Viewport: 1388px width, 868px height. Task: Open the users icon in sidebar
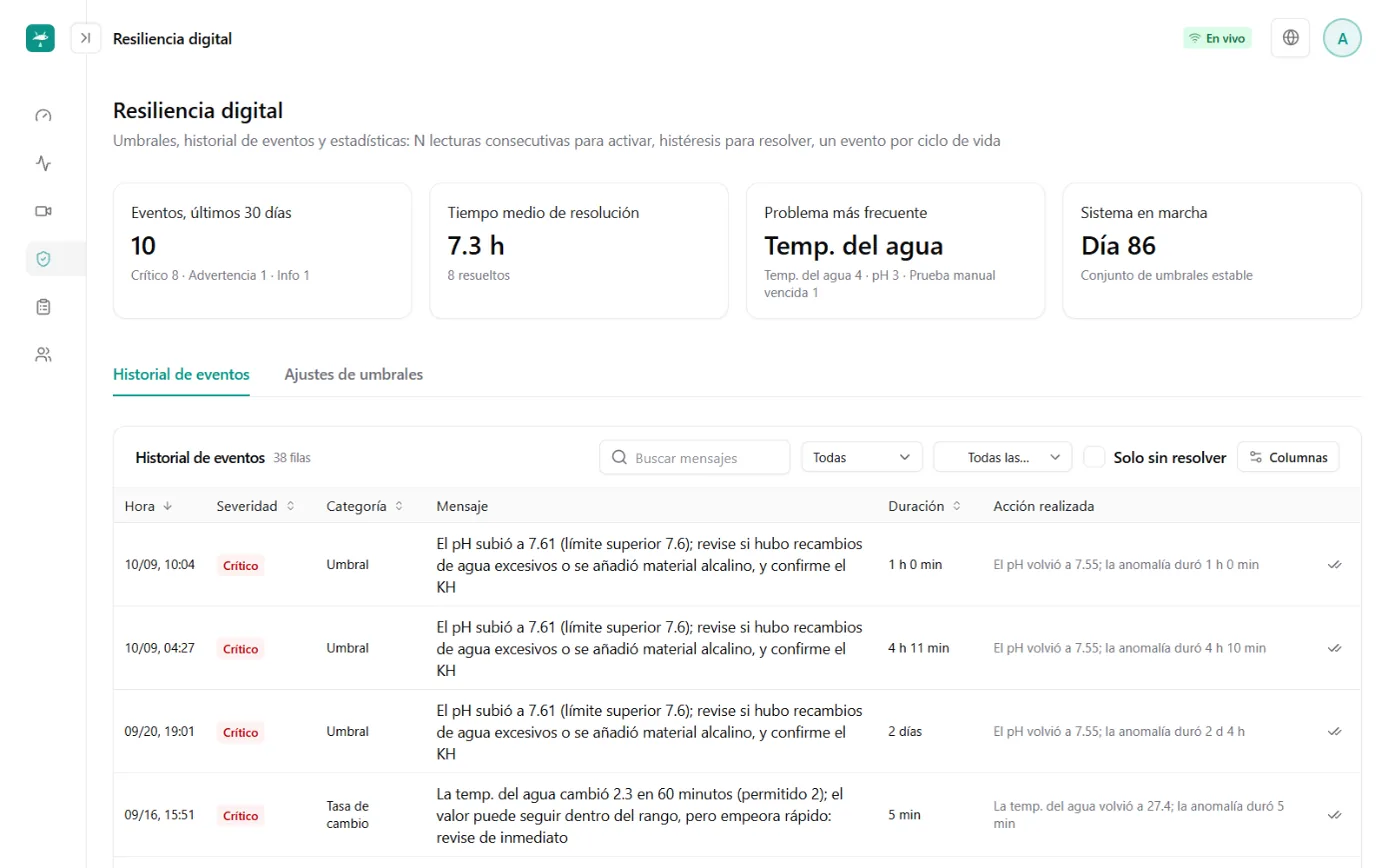pos(43,354)
